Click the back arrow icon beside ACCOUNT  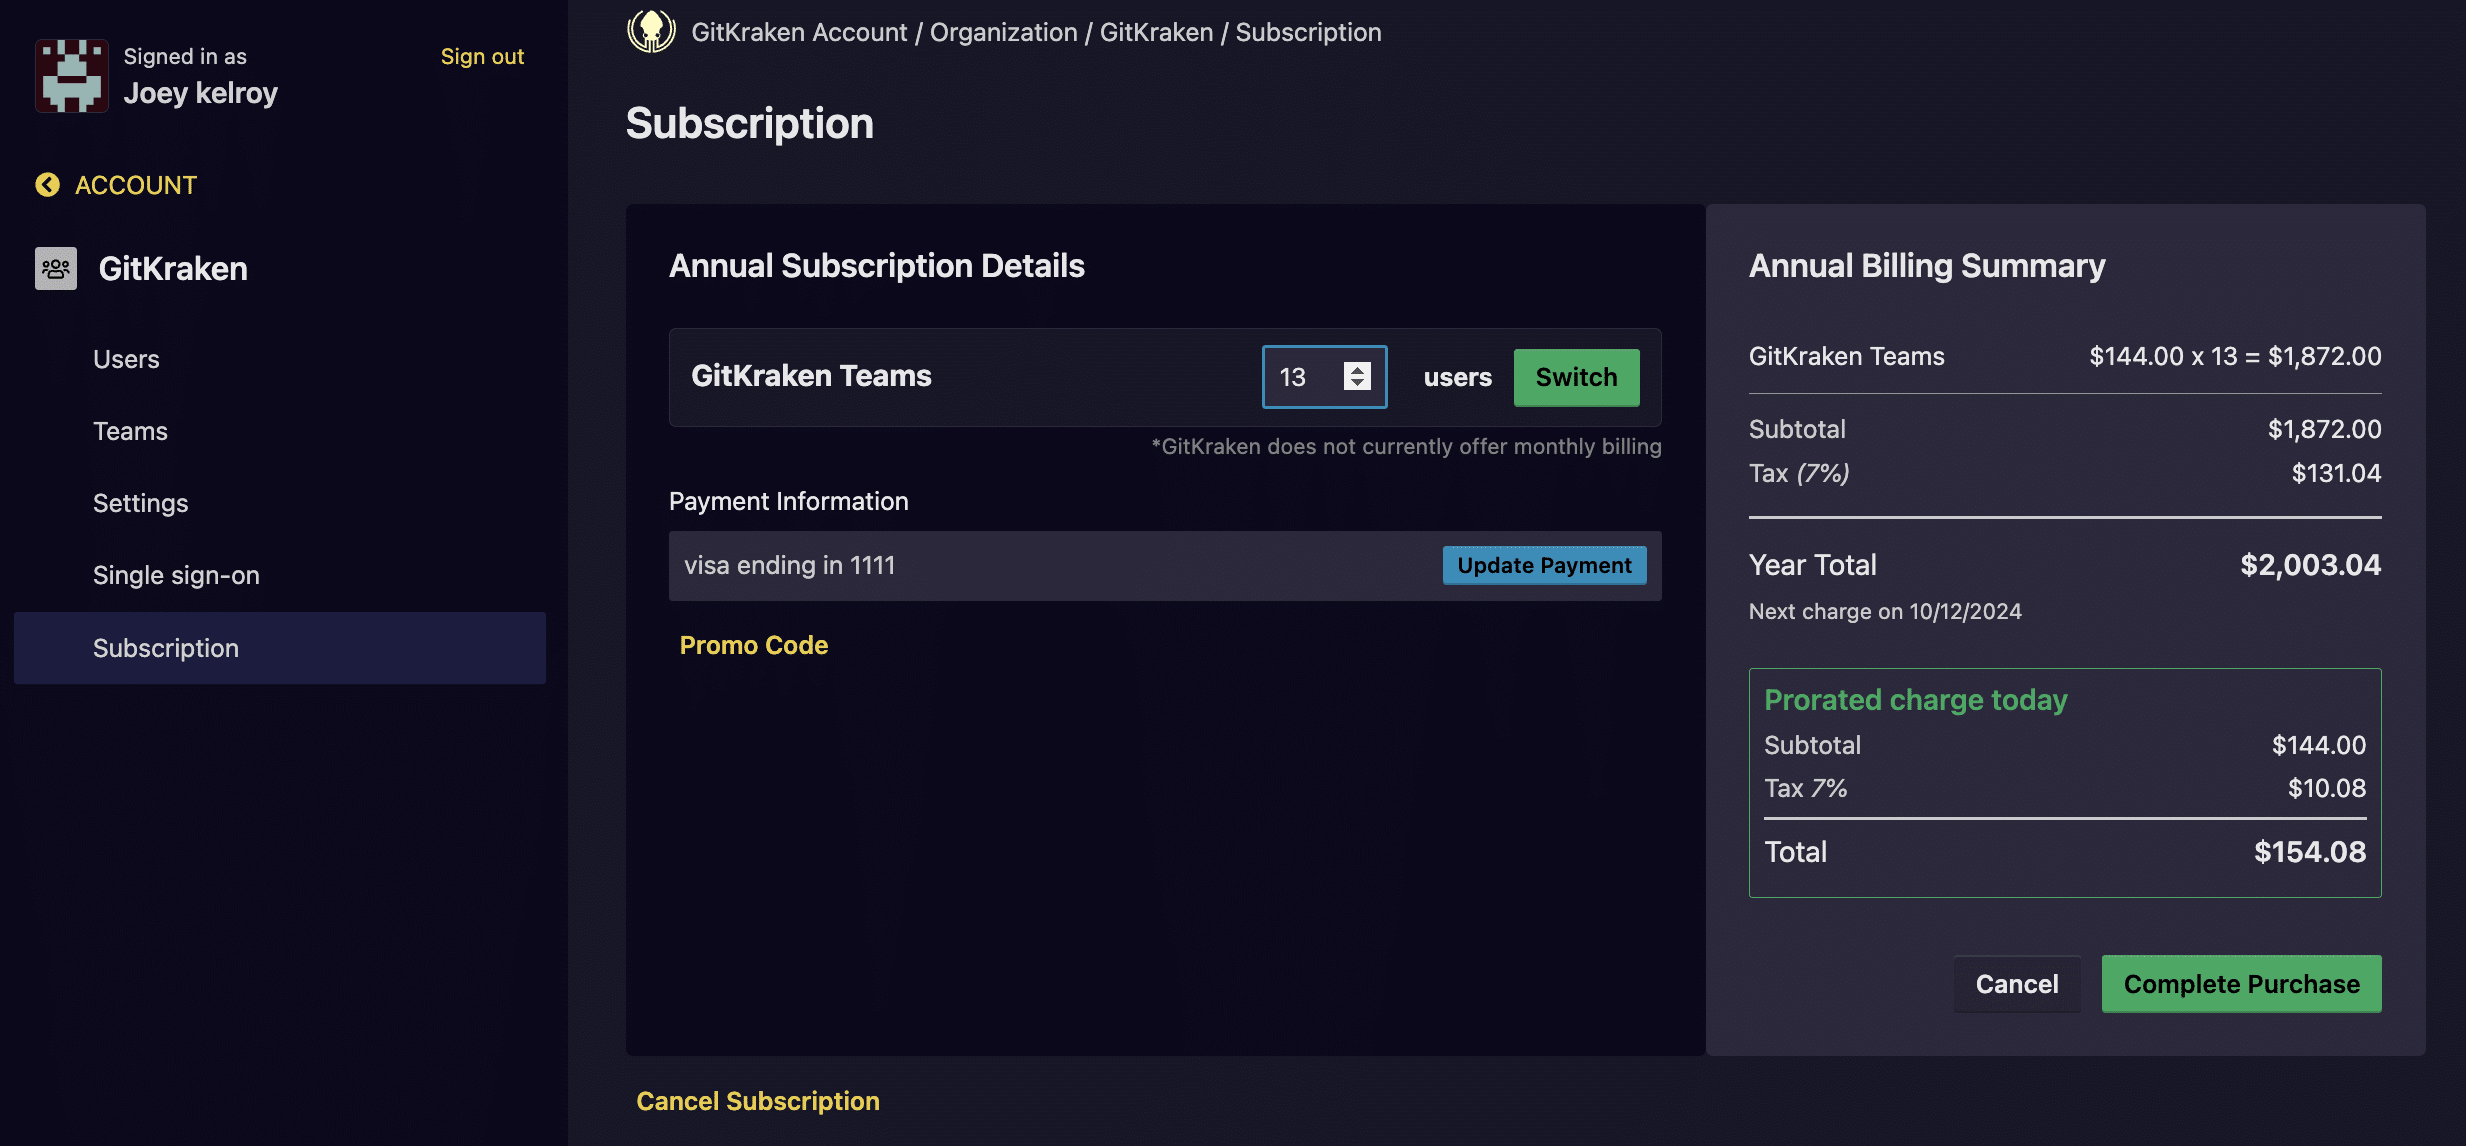(47, 185)
